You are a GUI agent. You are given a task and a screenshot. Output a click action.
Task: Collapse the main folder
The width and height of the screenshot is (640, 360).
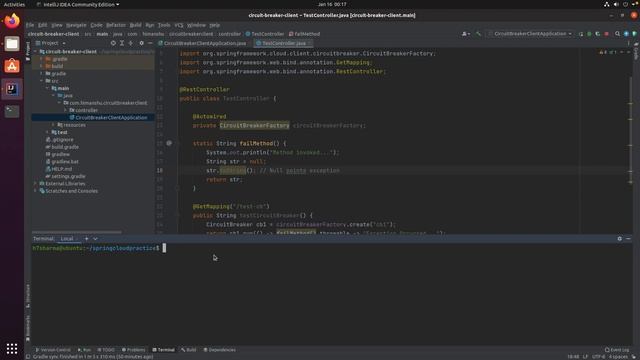(x=47, y=88)
